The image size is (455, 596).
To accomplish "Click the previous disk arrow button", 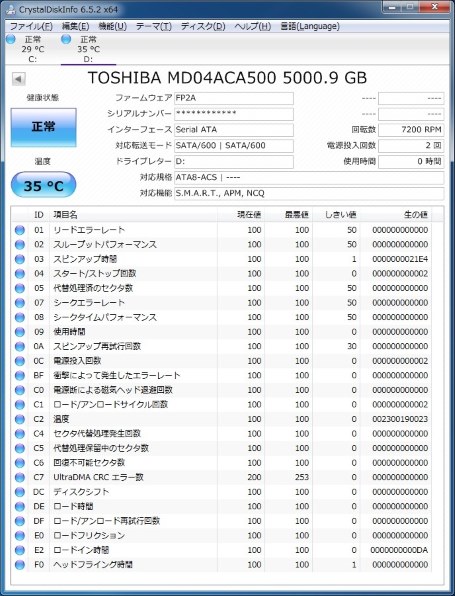I will (18, 79).
